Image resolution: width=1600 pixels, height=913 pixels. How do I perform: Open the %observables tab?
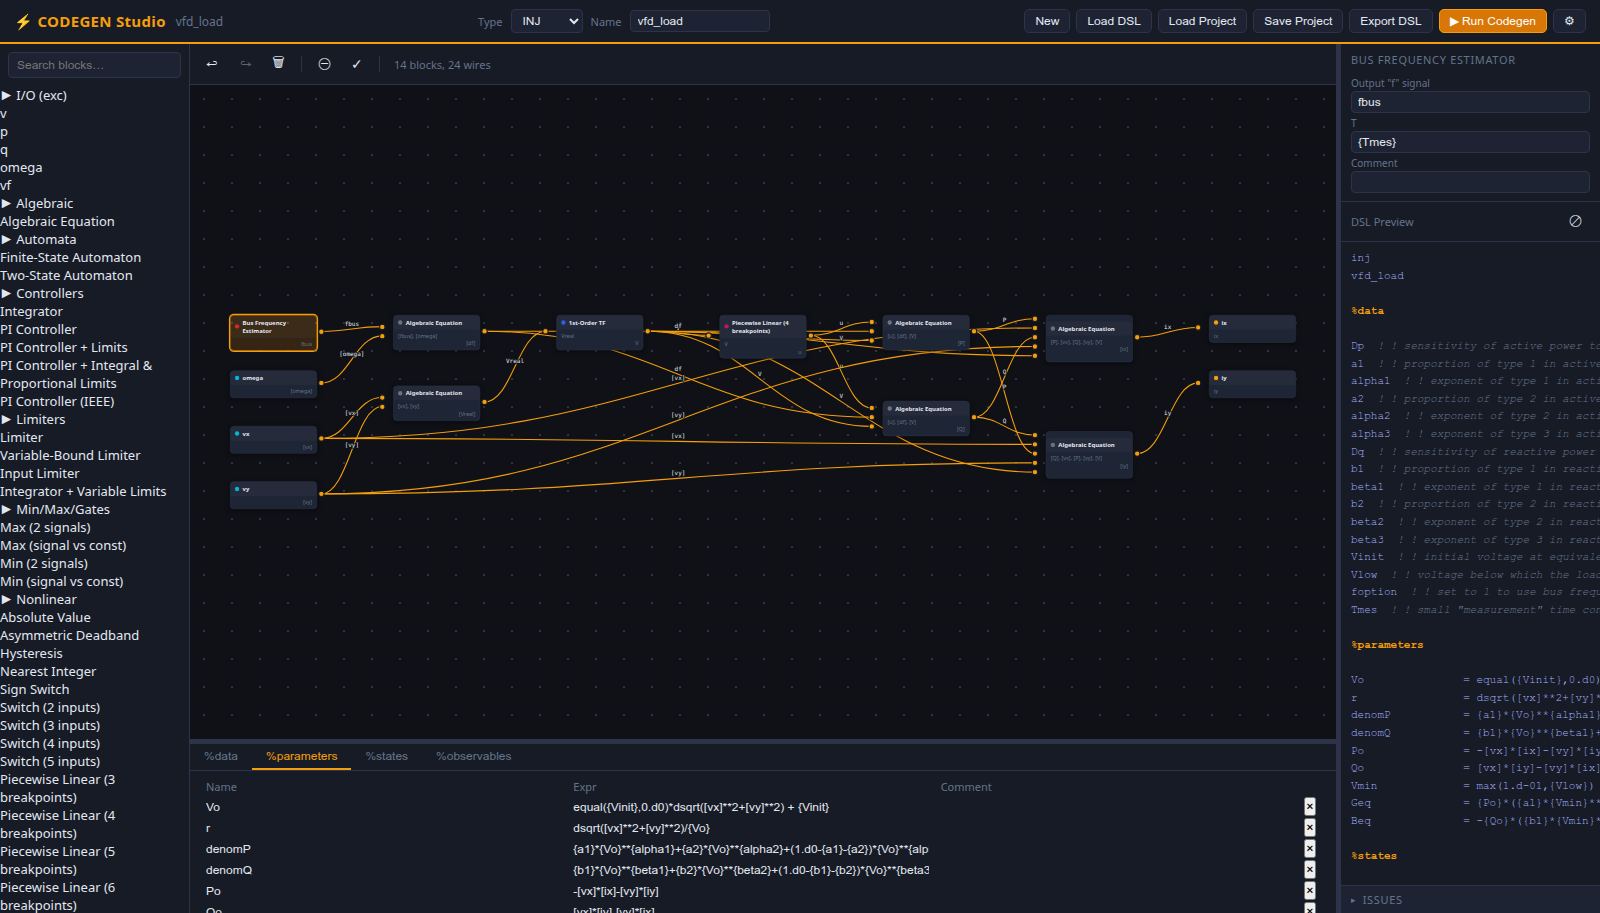pyautogui.click(x=473, y=756)
